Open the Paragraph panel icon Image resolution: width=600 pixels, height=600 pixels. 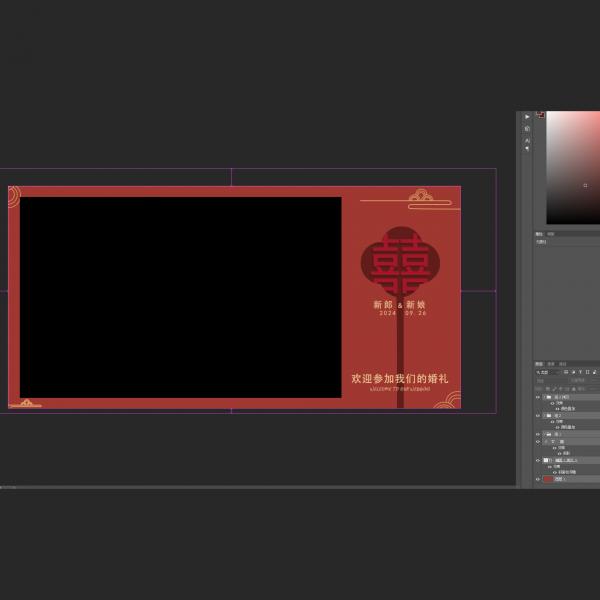click(527, 149)
